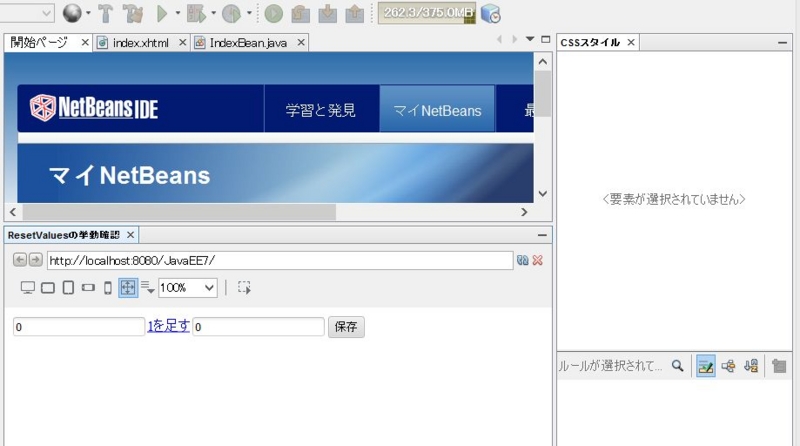Screen dimensions: 800x446
Task: Toggle the categorized properties view icon
Action: pyautogui.click(x=729, y=366)
